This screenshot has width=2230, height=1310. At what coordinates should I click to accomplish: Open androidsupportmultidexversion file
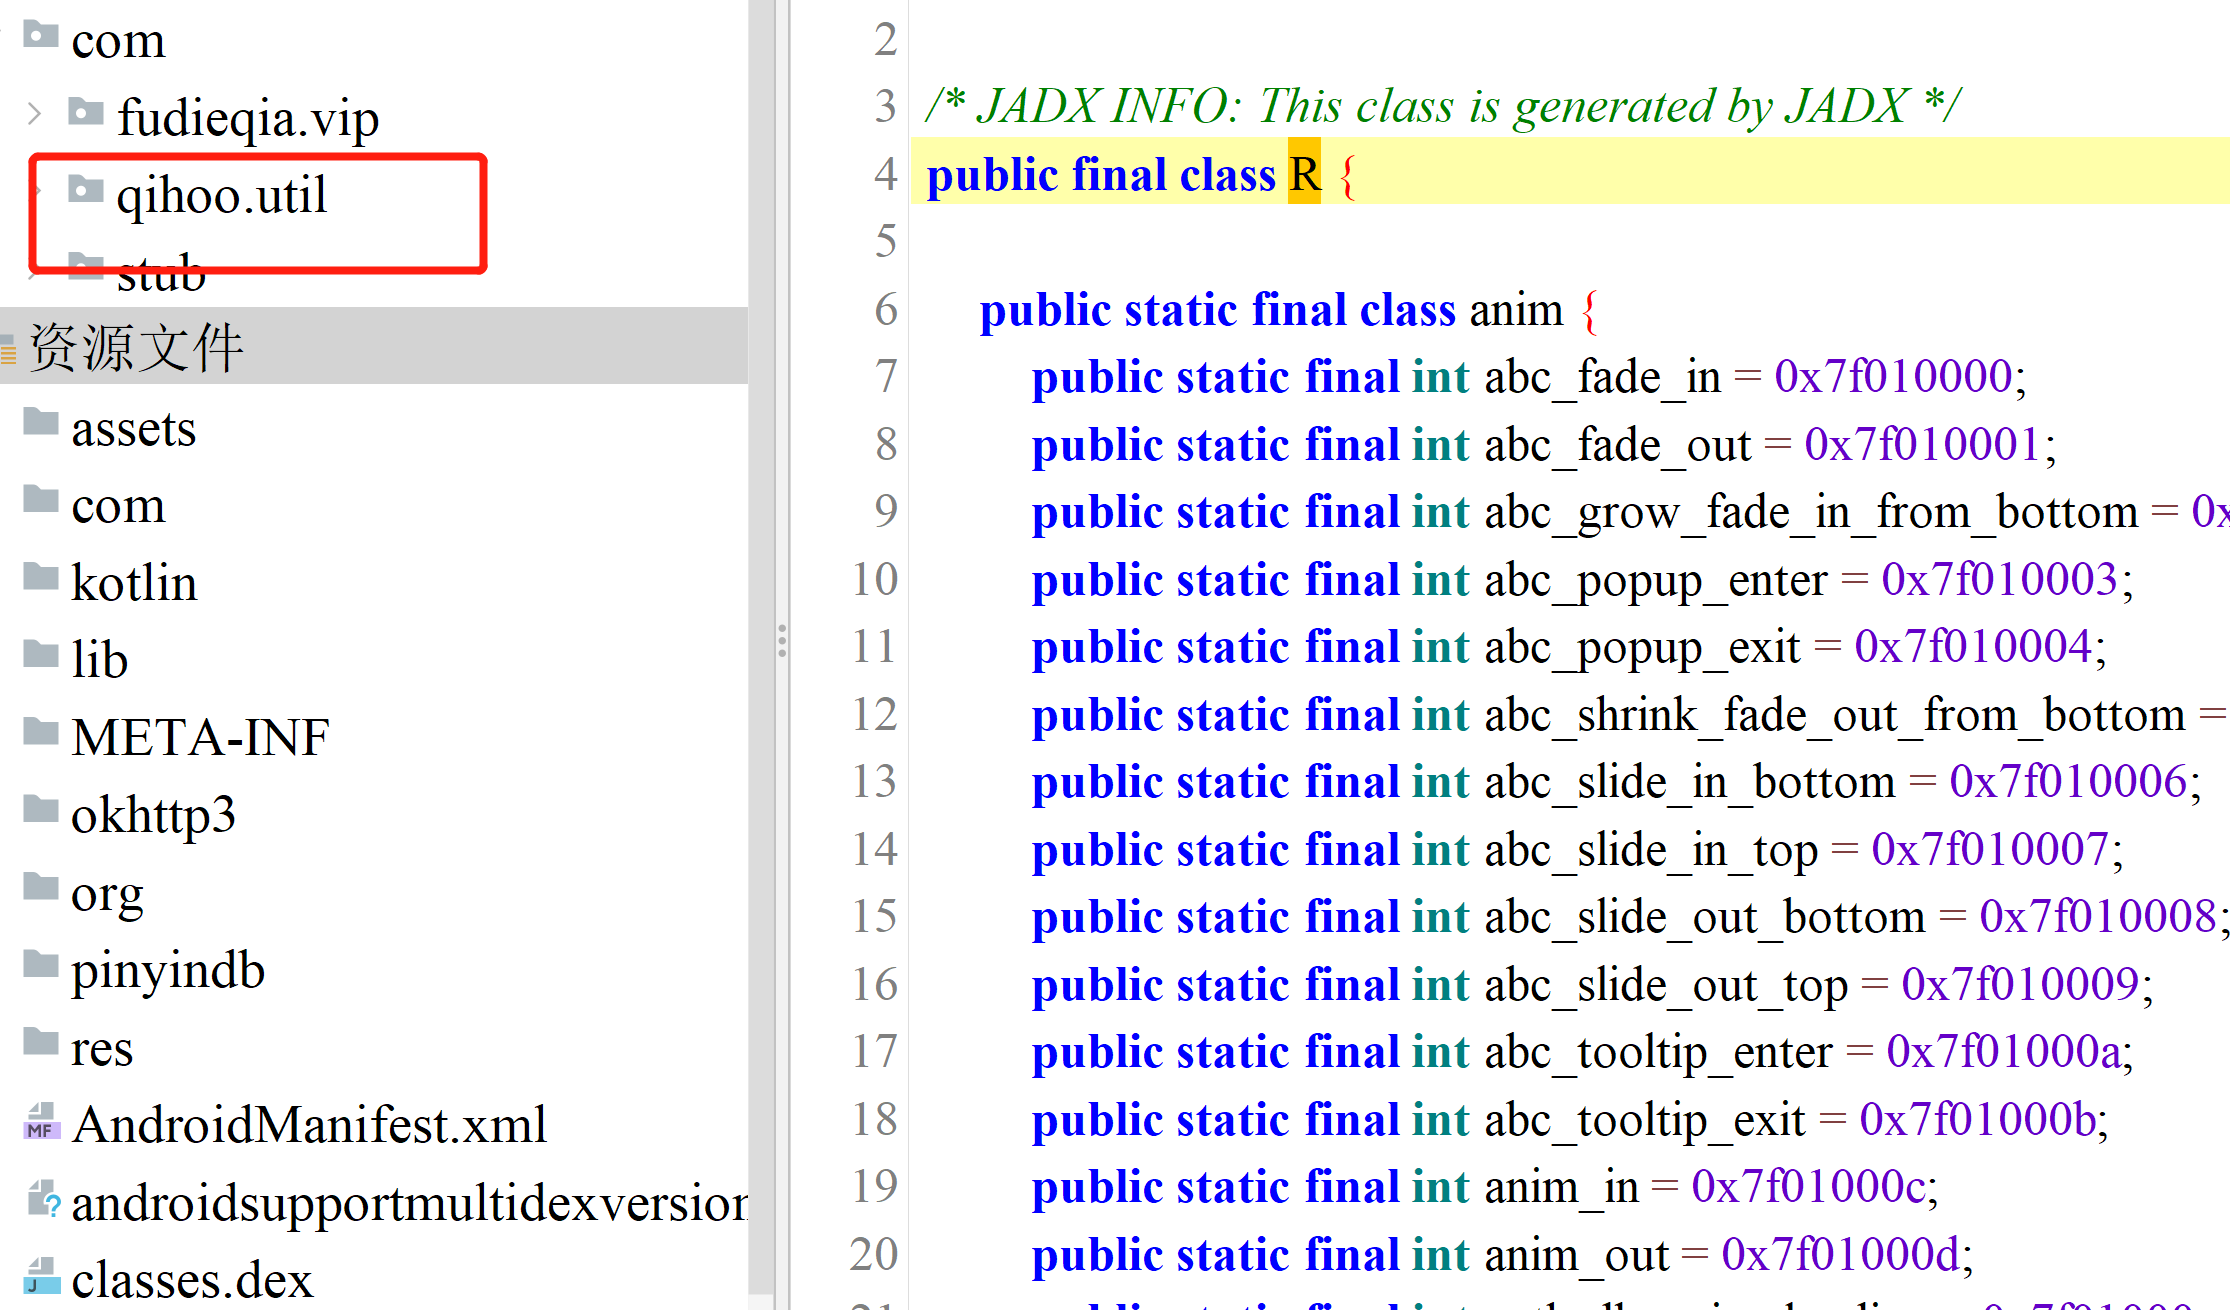(x=409, y=1203)
